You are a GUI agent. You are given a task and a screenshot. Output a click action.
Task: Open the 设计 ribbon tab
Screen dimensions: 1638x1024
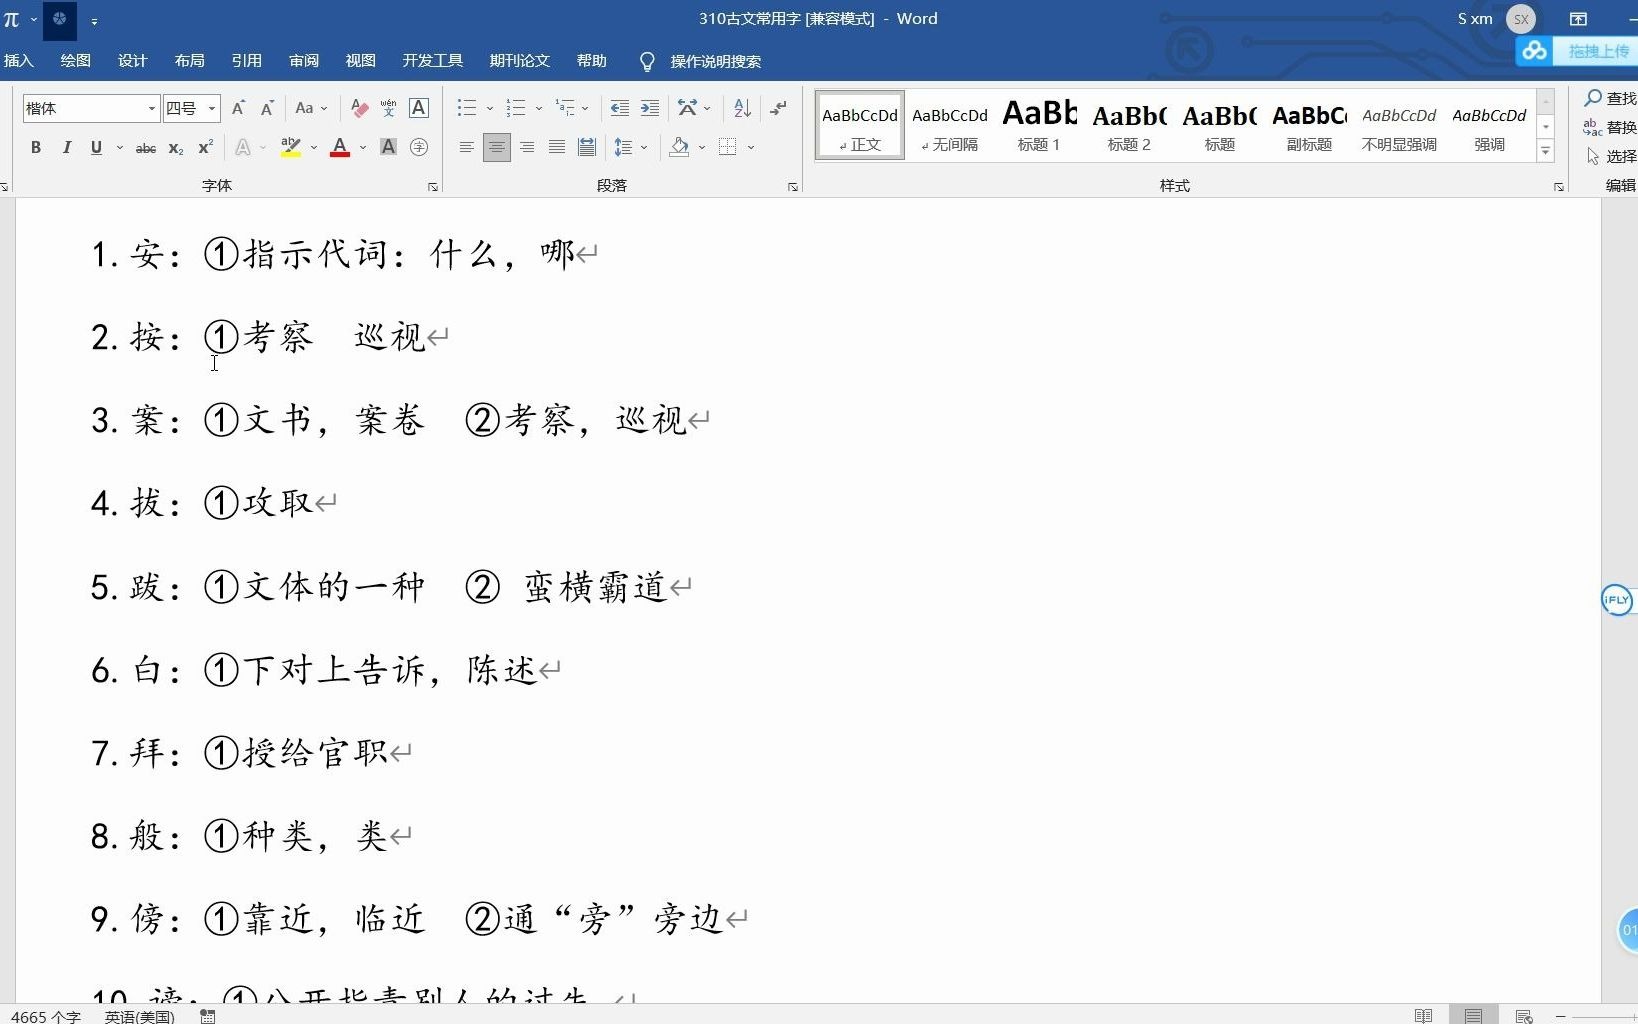[133, 61]
